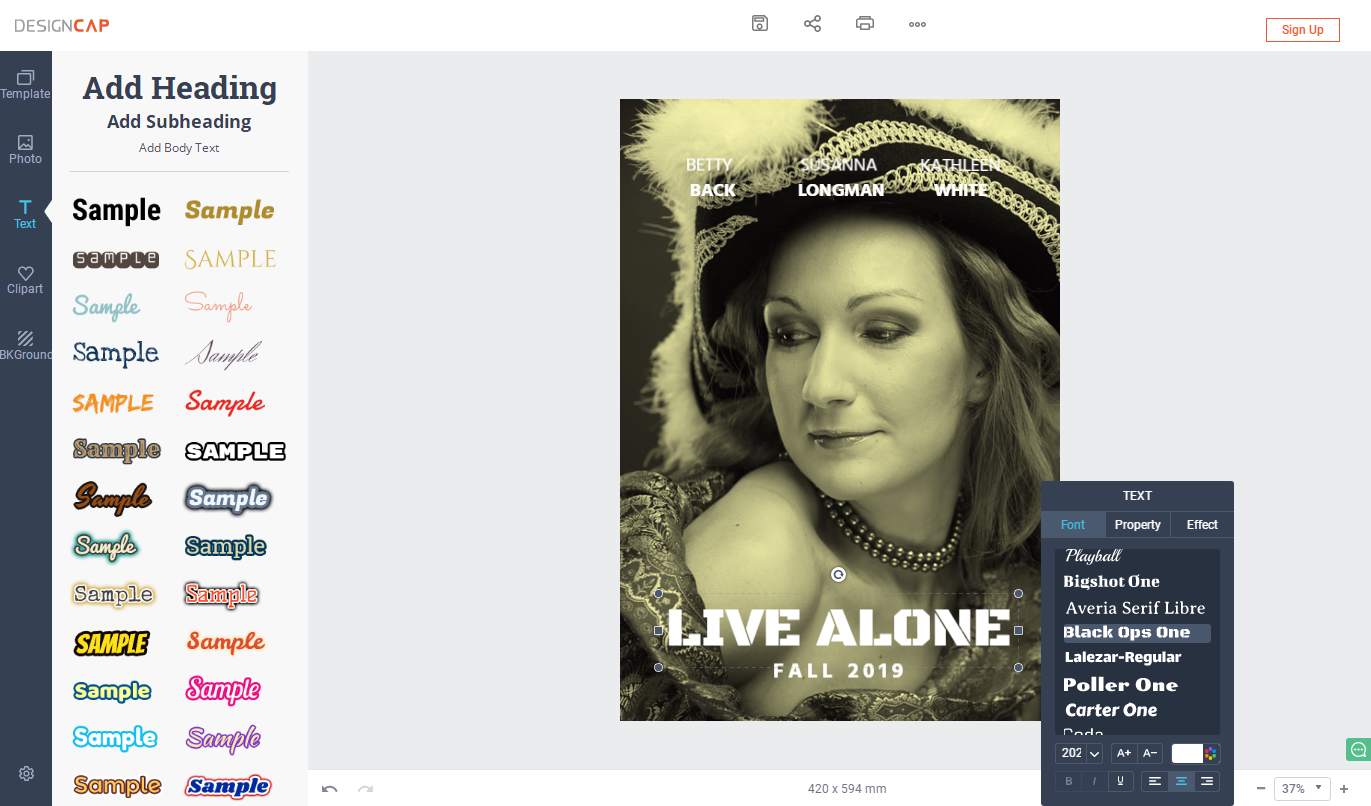1371x806 pixels.
Task: Open the Template panel from sidebar
Action: coord(26,84)
